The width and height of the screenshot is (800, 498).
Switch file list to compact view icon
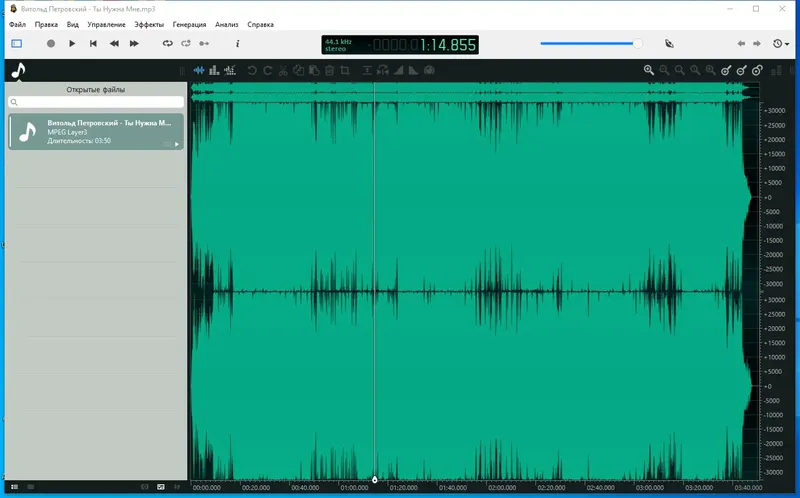click(x=31, y=487)
